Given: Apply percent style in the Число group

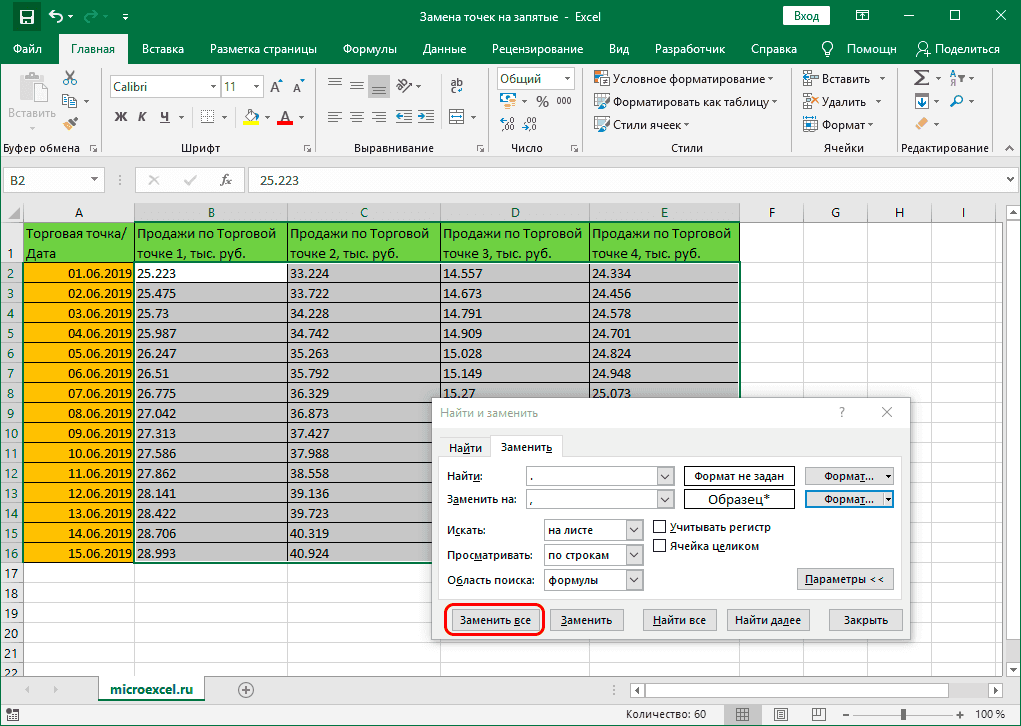Looking at the screenshot, I should tap(545, 100).
